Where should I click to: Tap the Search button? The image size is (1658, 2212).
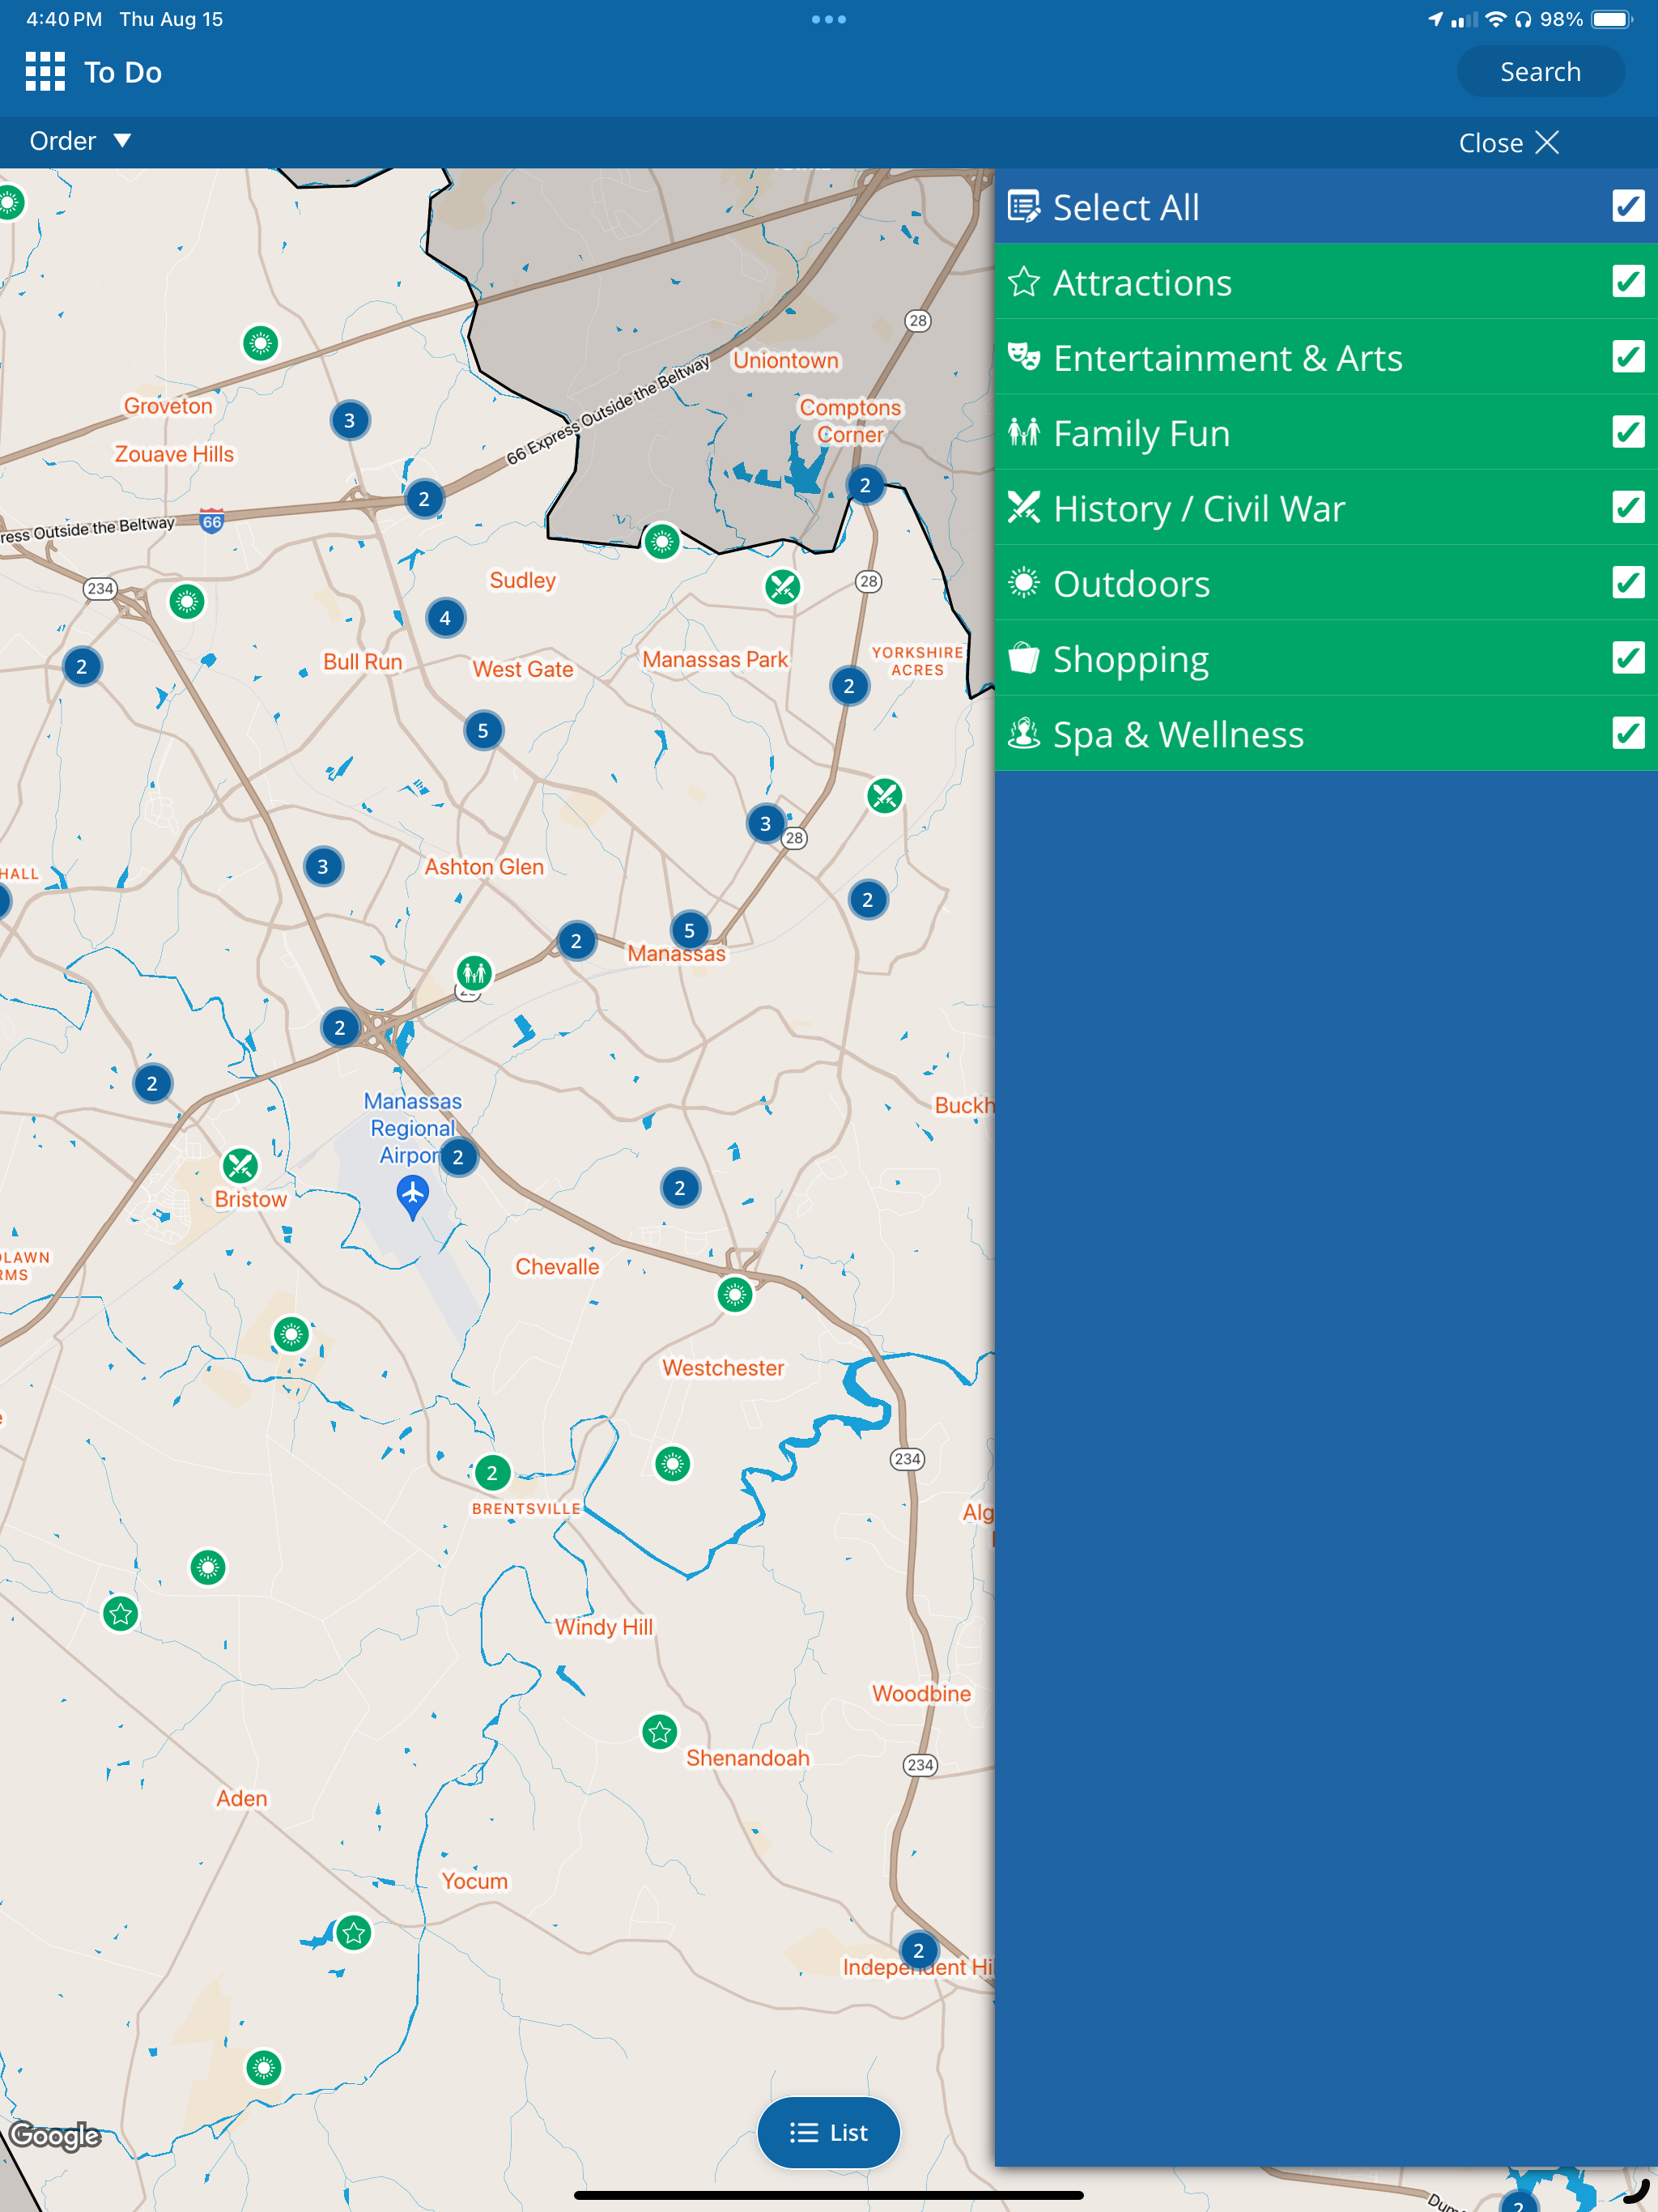tap(1540, 72)
